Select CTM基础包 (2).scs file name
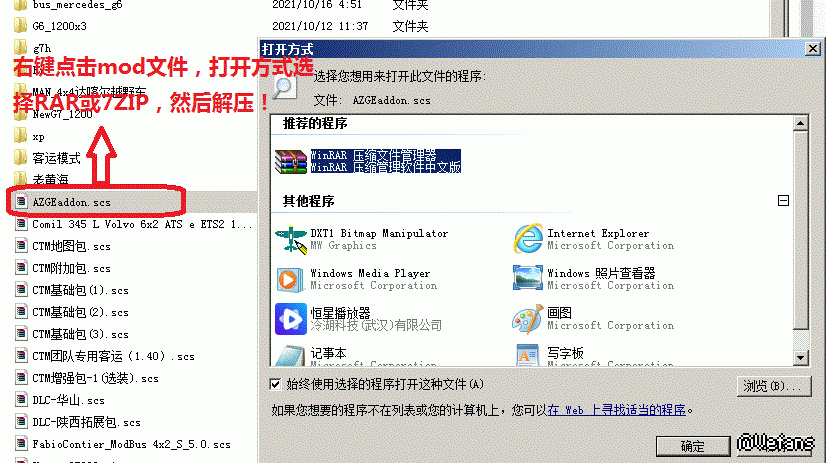 [x=81, y=312]
